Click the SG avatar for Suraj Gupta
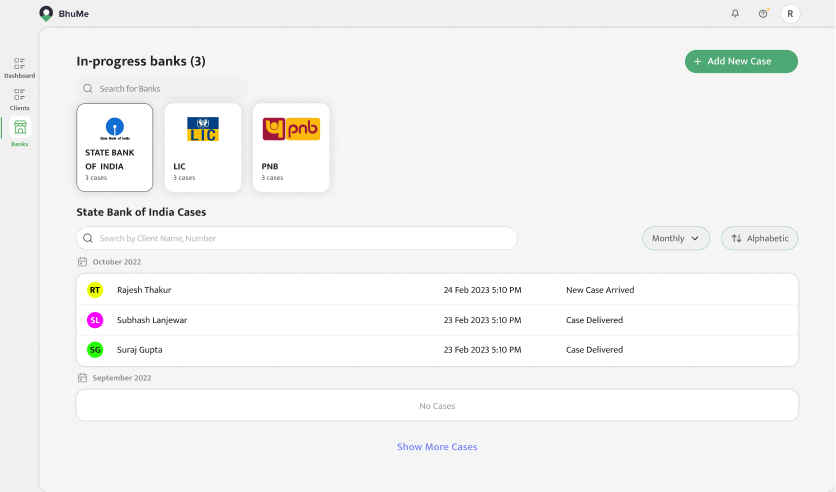 coord(95,350)
